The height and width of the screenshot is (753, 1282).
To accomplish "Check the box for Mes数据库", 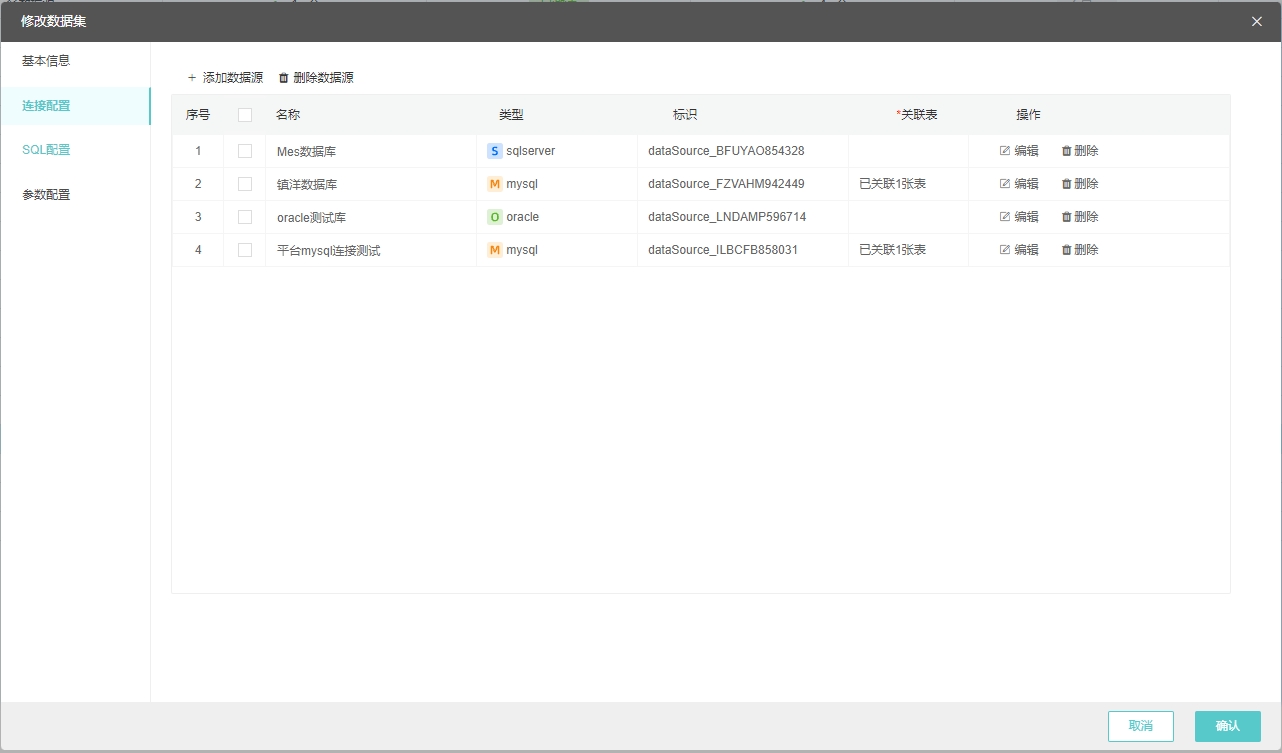I will pyautogui.click(x=245, y=151).
